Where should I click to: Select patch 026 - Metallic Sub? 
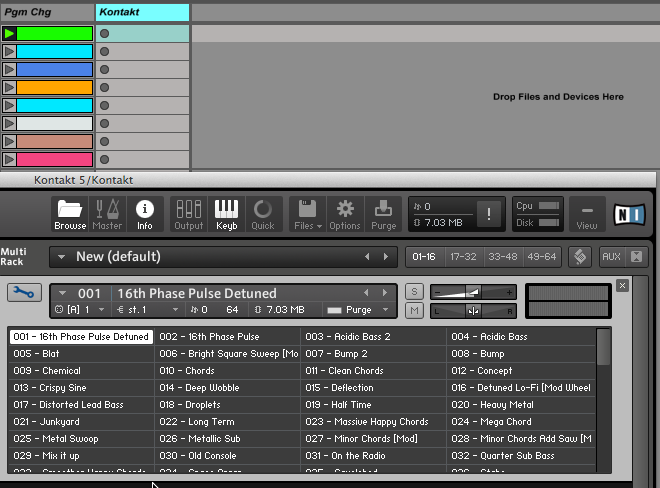click(227, 438)
